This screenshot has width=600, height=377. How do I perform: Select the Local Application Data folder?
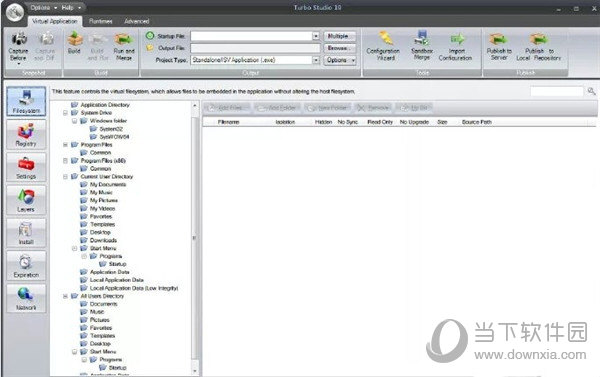coord(112,280)
